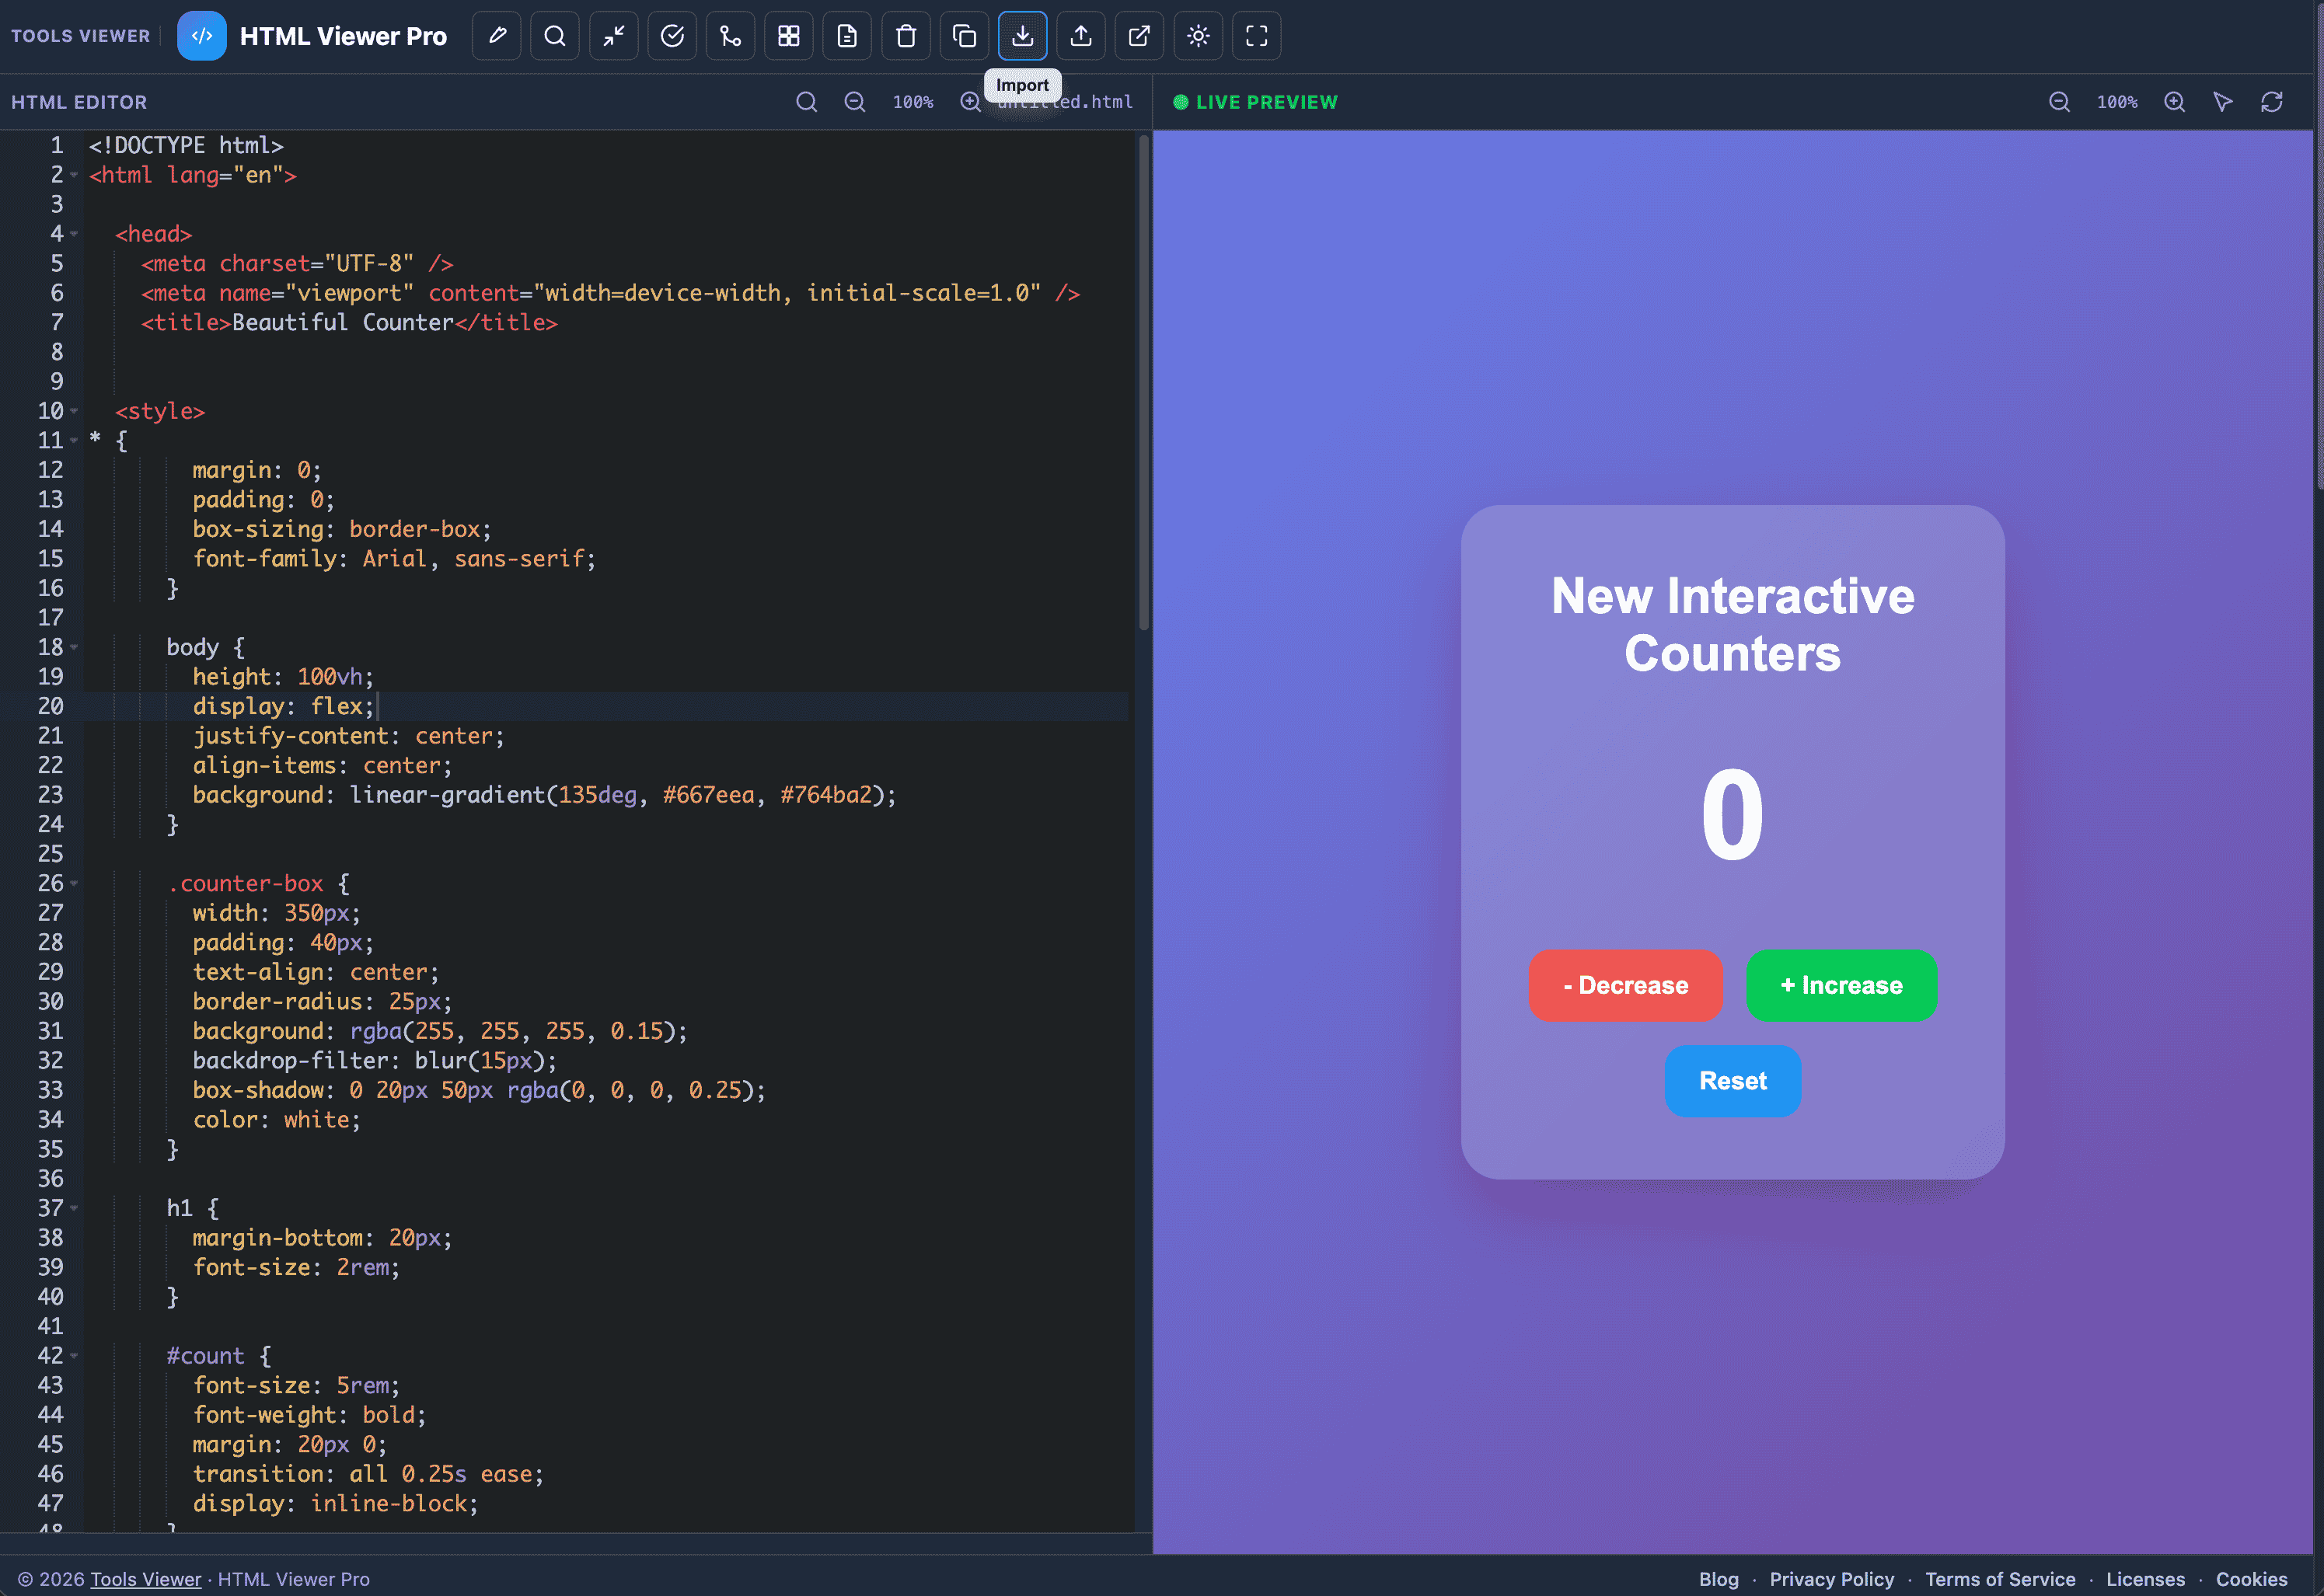
Task: Click the <!DOCTYPE html> line
Action: pos(186,146)
